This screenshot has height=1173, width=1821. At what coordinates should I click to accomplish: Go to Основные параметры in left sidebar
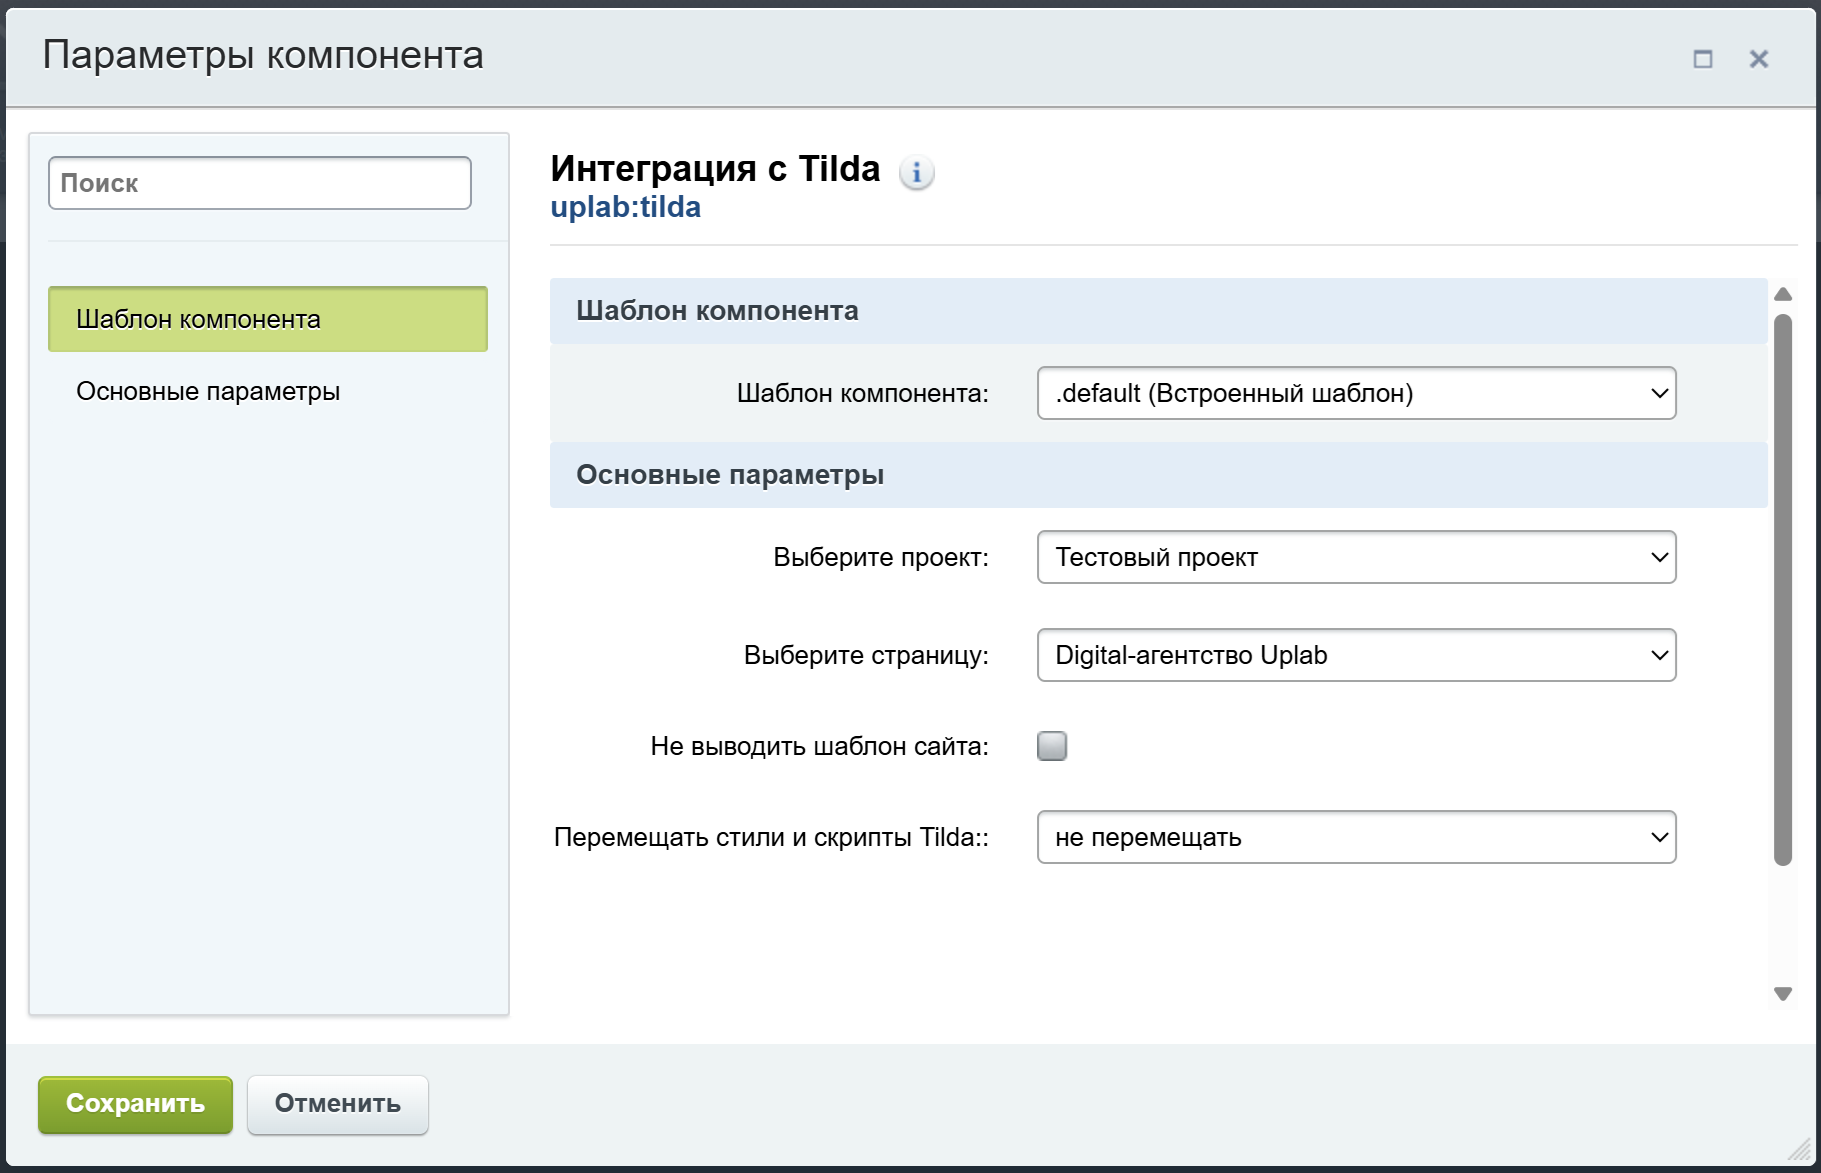[208, 391]
